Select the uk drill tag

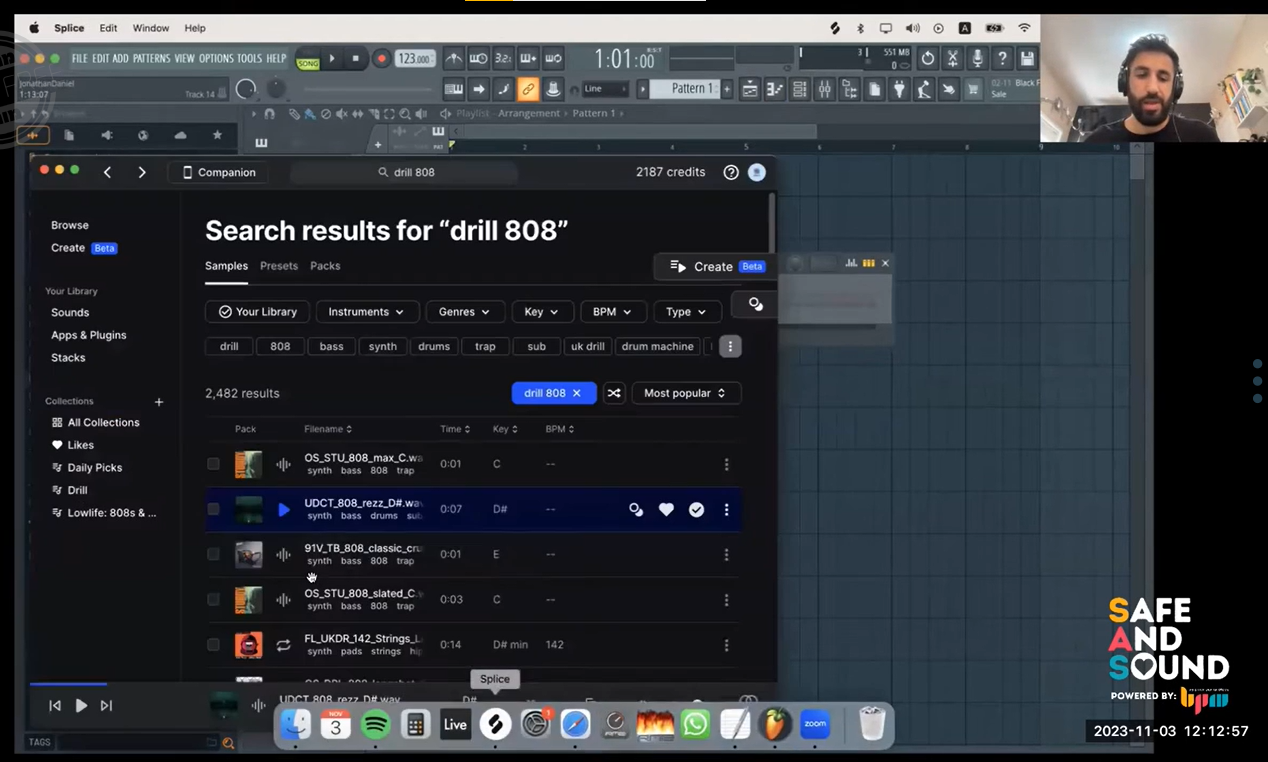click(x=587, y=346)
